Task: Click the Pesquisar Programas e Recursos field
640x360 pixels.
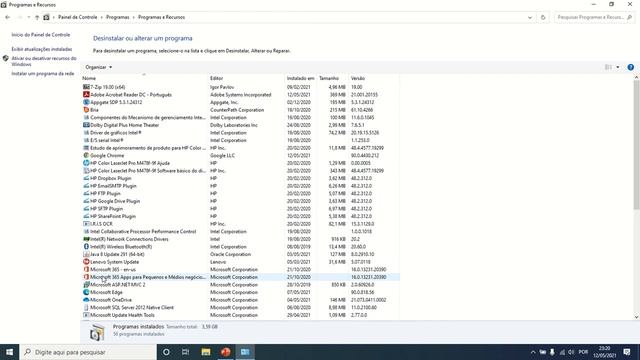Action: pyautogui.click(x=594, y=17)
